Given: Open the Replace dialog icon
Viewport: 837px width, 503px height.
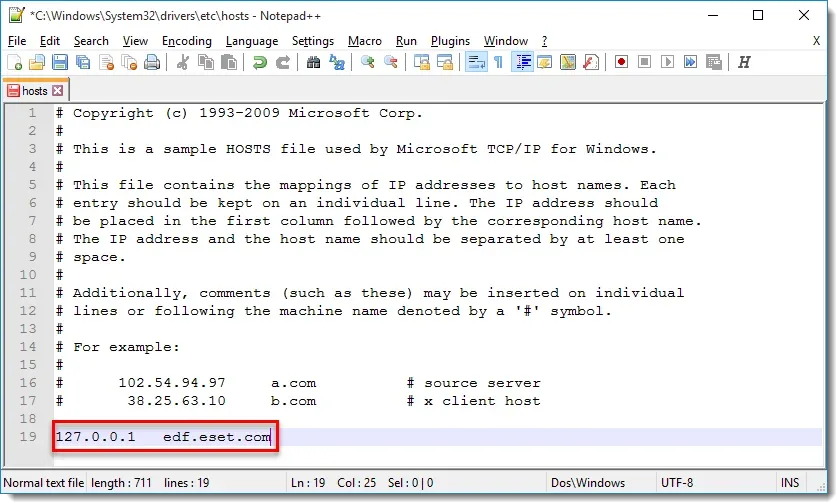Looking at the screenshot, I should point(337,62).
